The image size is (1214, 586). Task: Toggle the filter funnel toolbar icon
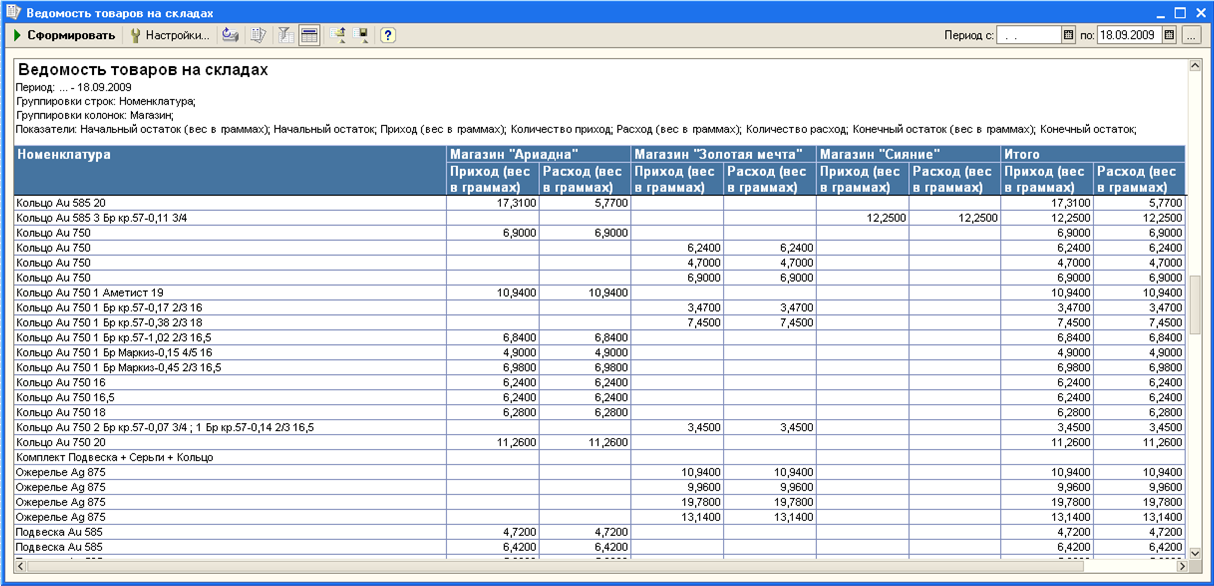(x=285, y=35)
